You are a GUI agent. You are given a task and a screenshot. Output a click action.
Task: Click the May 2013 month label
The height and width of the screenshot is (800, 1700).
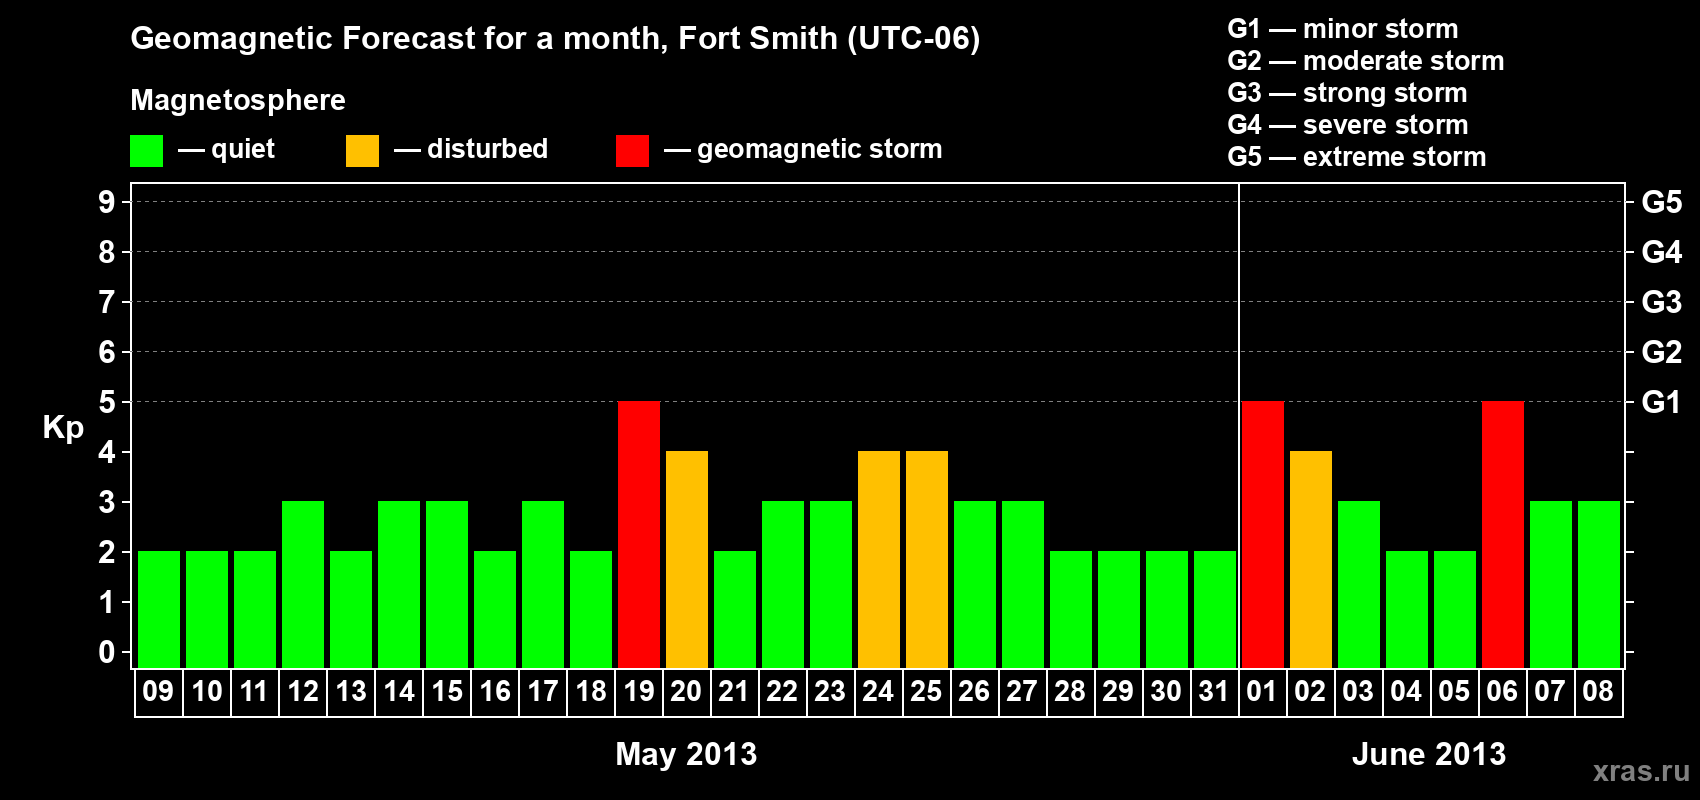(686, 754)
